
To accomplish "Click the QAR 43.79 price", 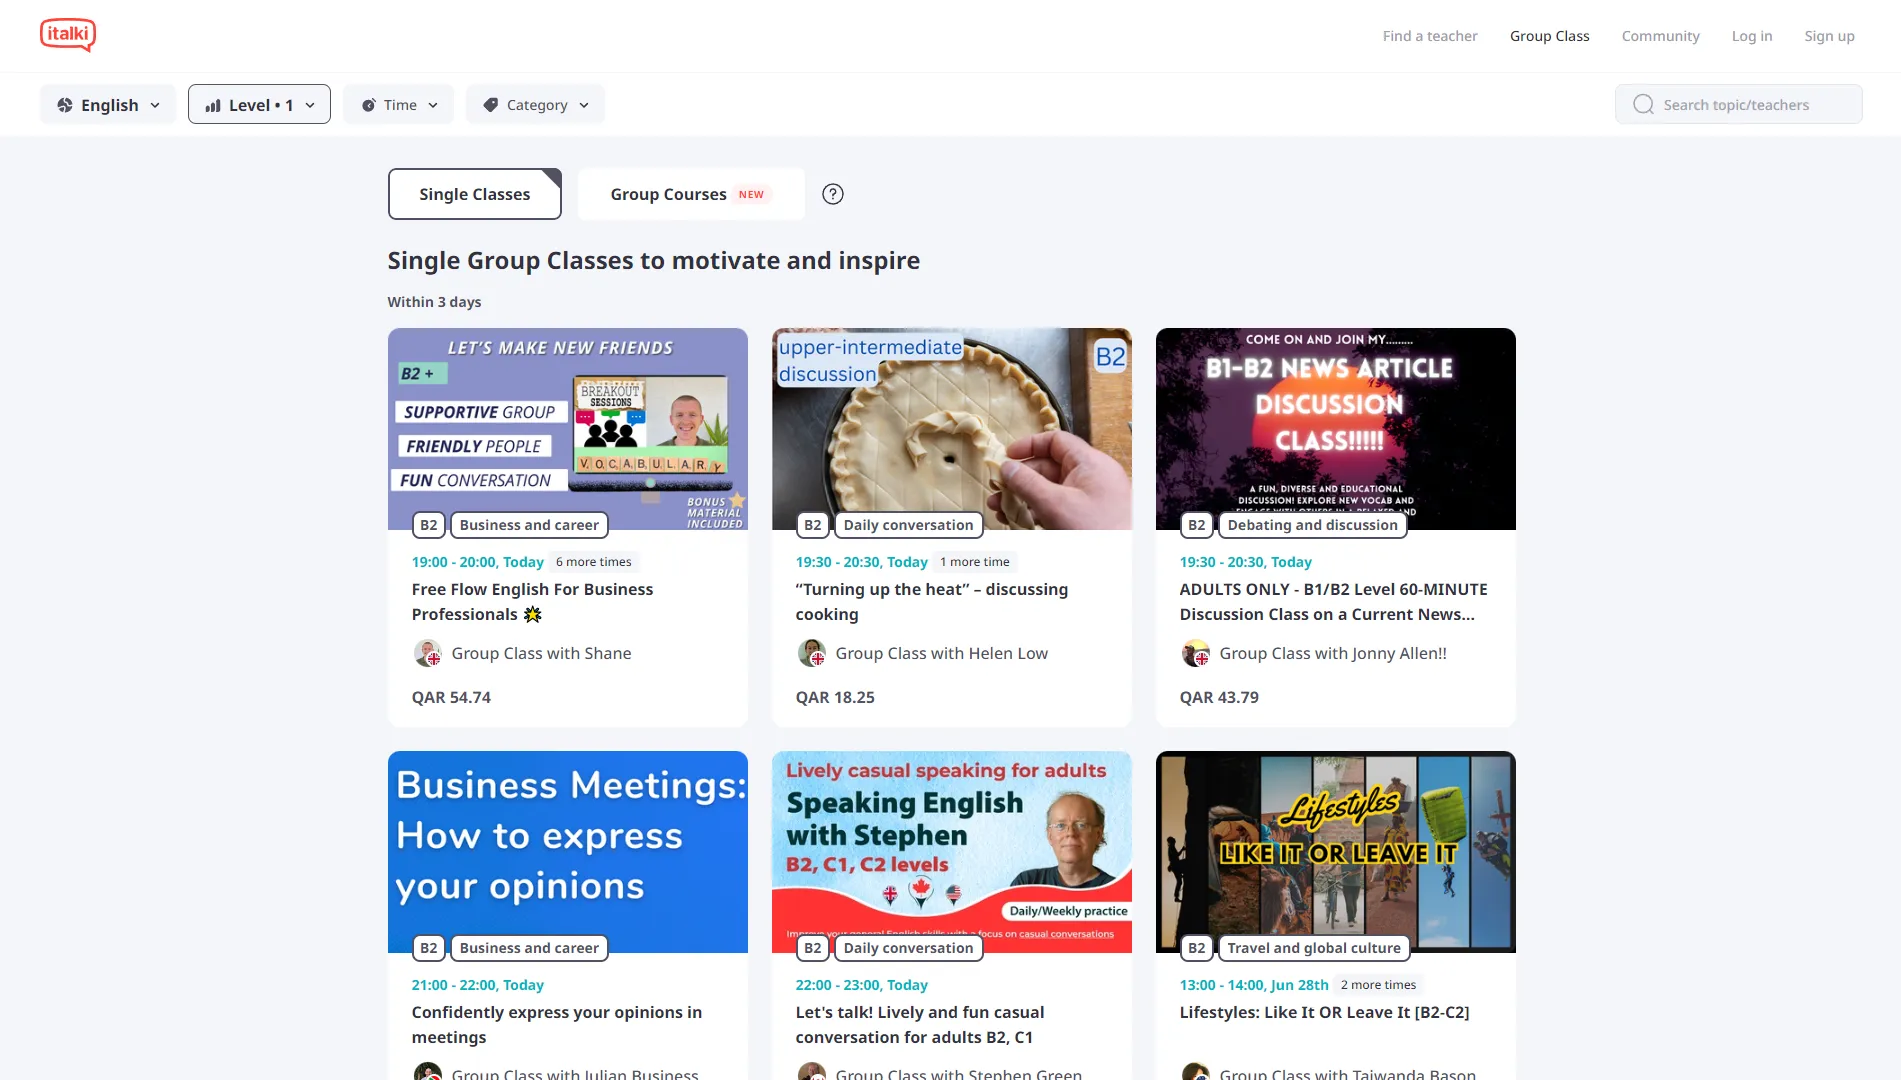I will pos(1219,697).
